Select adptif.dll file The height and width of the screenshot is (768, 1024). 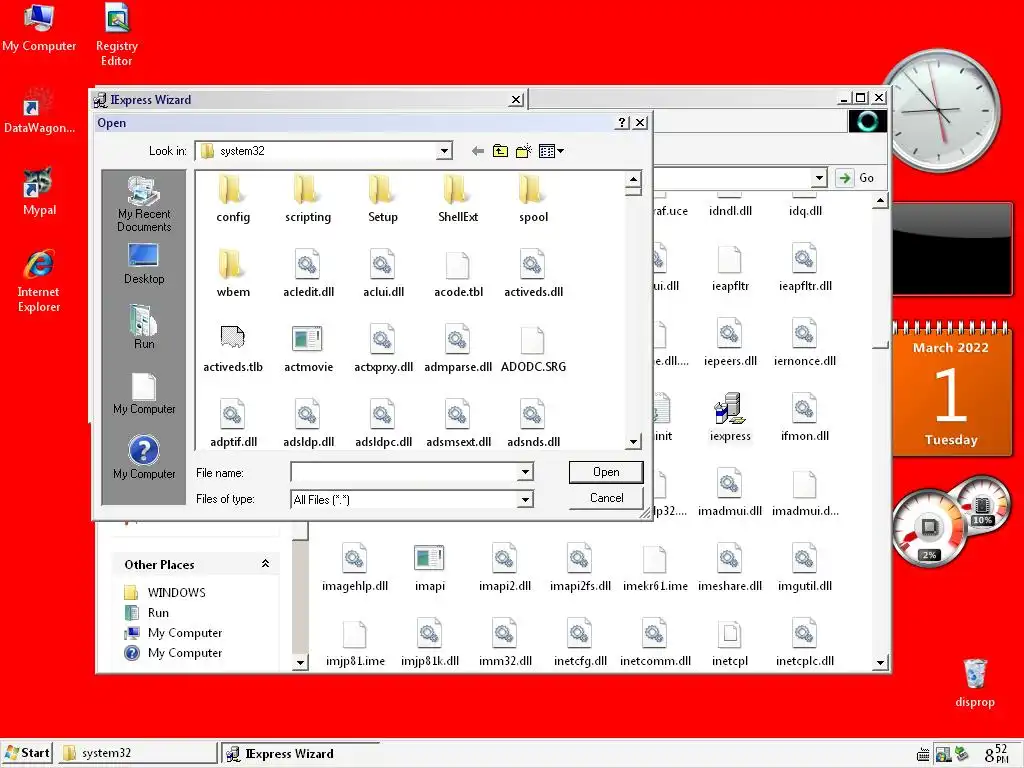[x=232, y=423]
